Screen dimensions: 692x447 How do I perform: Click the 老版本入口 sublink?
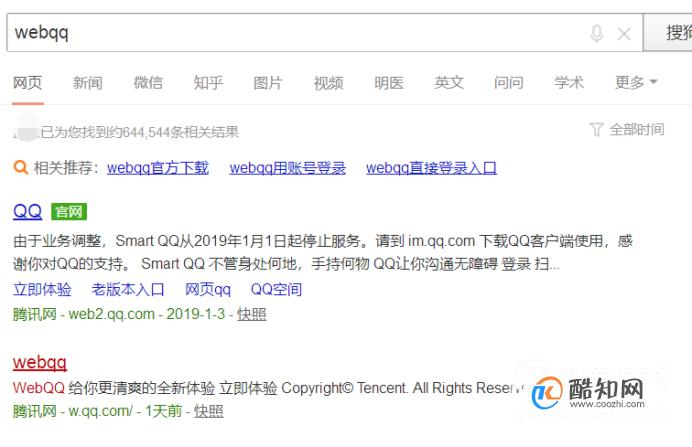tap(128, 289)
